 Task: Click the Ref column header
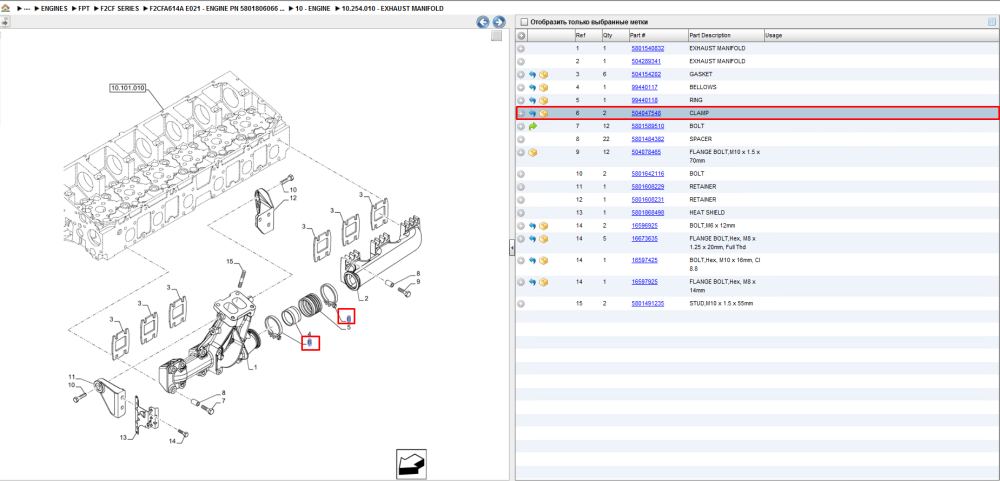point(587,36)
